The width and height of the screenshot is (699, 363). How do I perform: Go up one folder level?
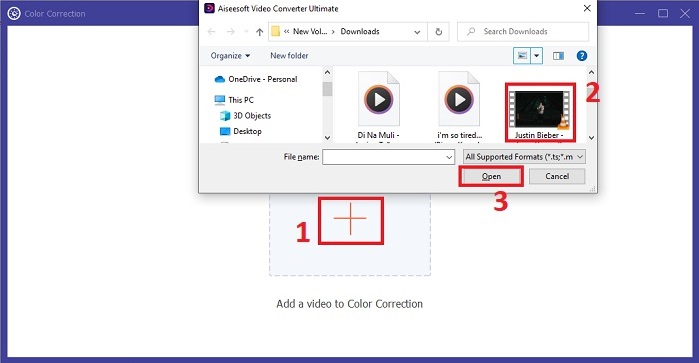pyautogui.click(x=259, y=32)
